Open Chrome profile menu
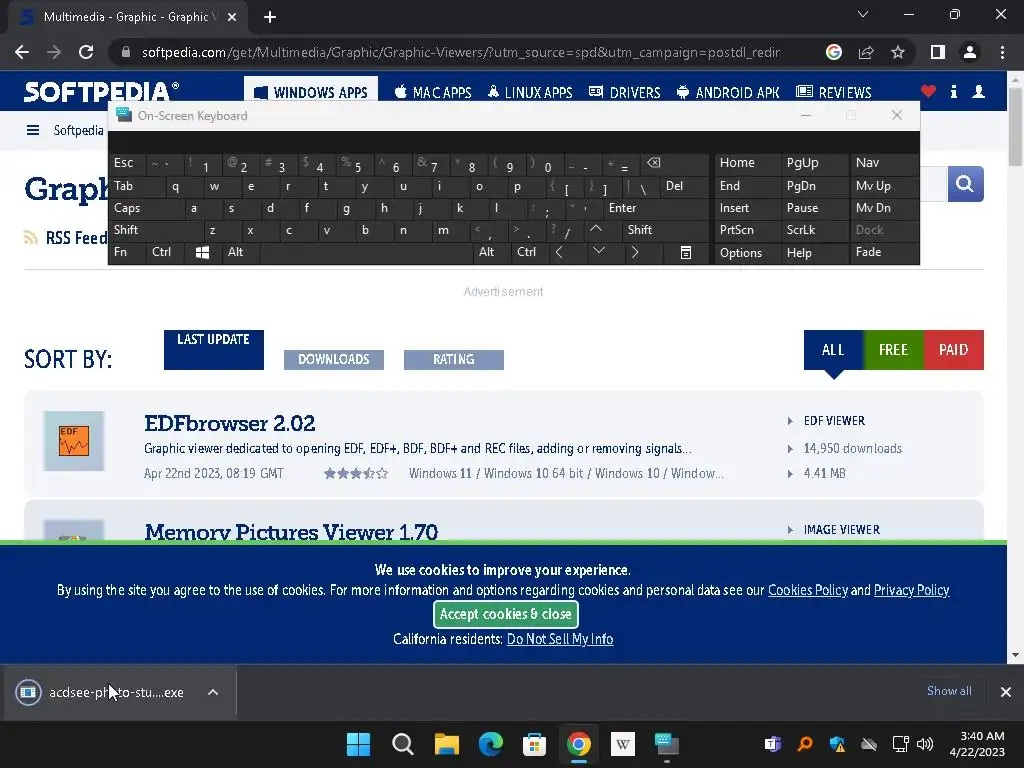The height and width of the screenshot is (768, 1024). [x=970, y=52]
